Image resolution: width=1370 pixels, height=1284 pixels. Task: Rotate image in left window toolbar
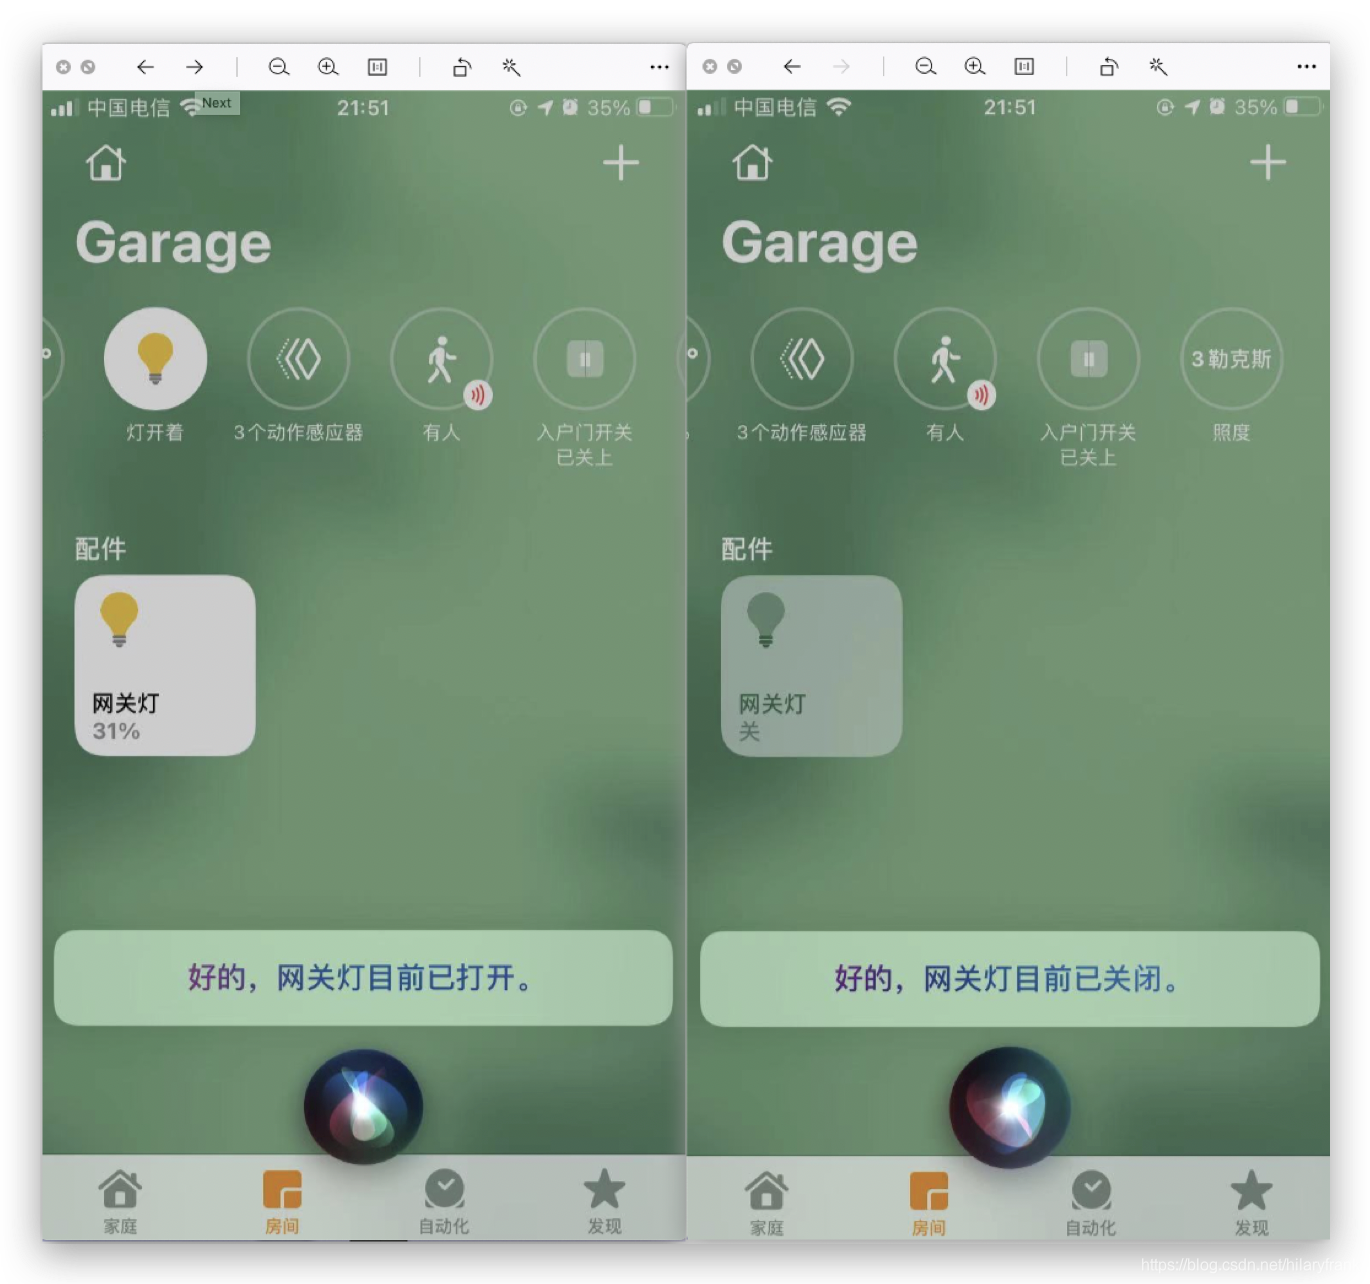(x=461, y=67)
